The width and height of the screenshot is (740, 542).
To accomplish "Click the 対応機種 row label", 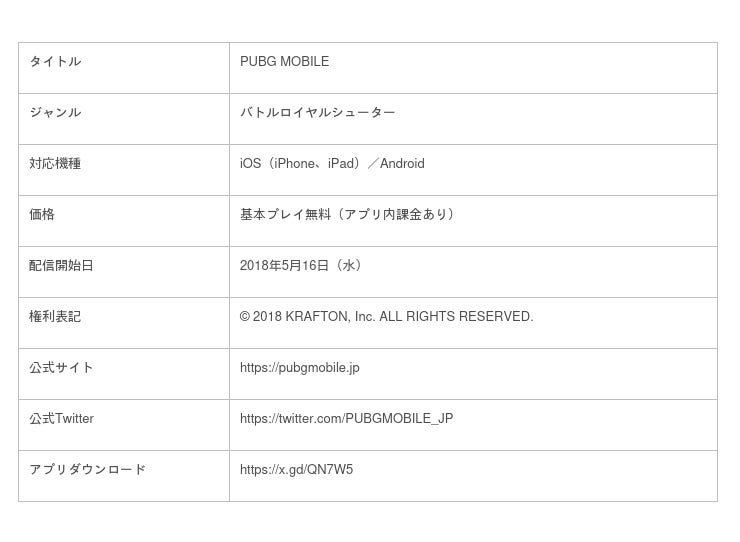I will [x=55, y=164].
